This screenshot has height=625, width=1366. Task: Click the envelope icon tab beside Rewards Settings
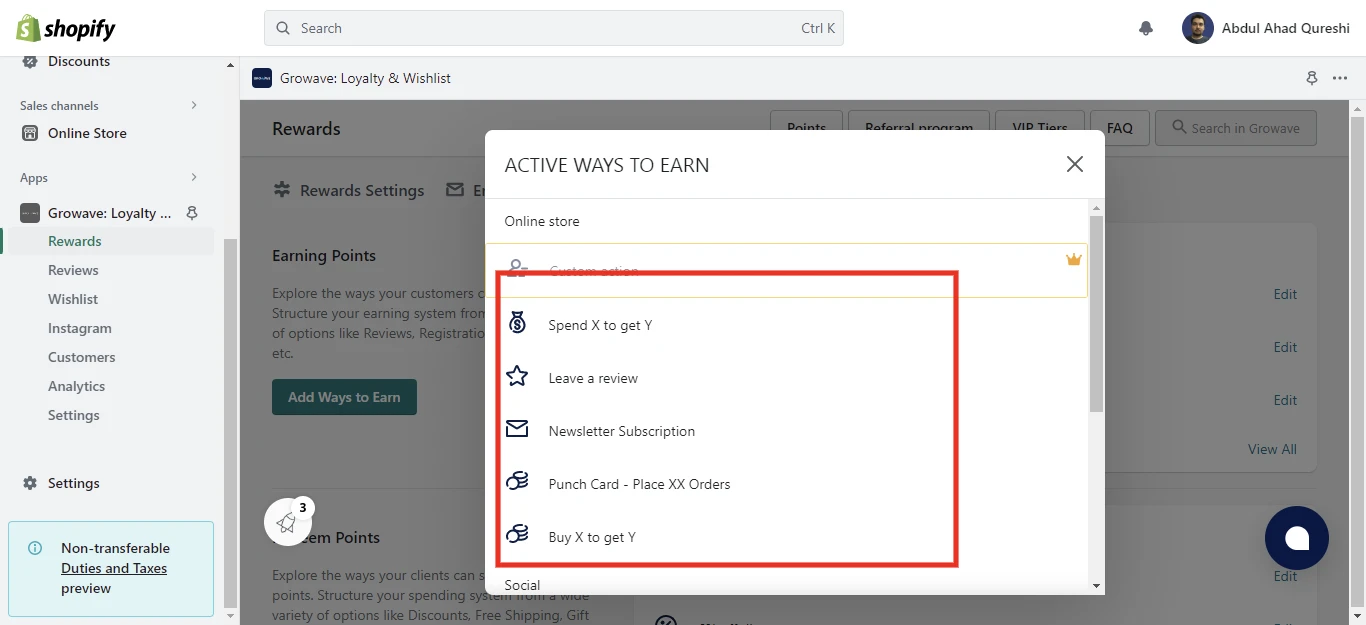pyautogui.click(x=455, y=190)
